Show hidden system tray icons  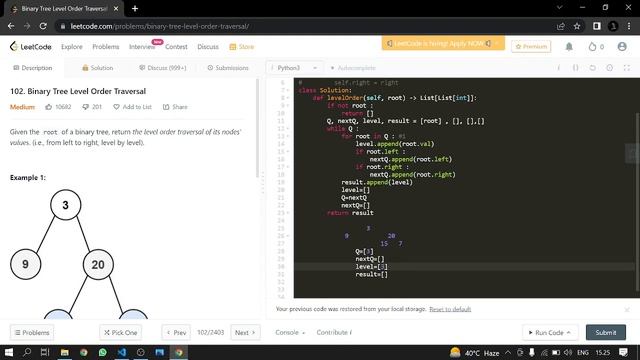click(x=508, y=352)
